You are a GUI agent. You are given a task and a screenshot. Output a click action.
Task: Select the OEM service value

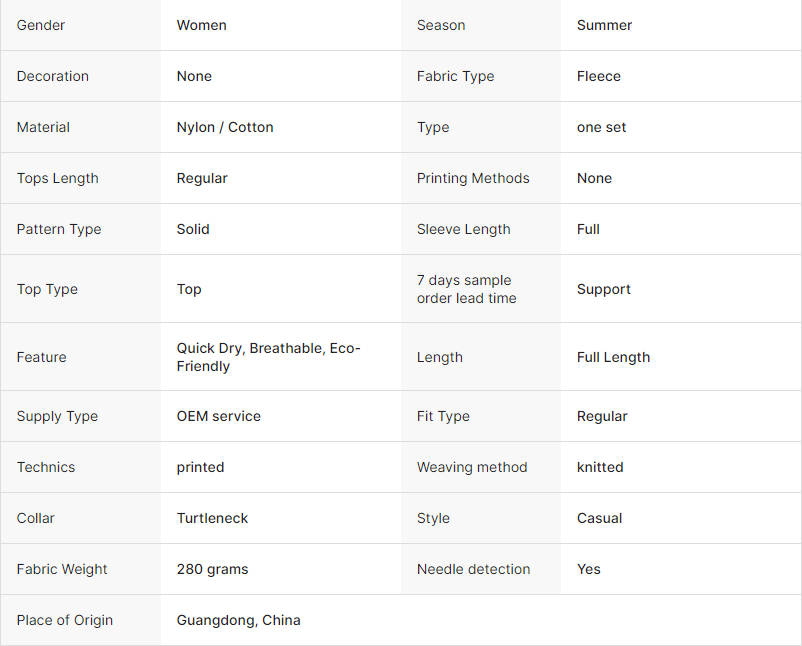pyautogui.click(x=218, y=416)
